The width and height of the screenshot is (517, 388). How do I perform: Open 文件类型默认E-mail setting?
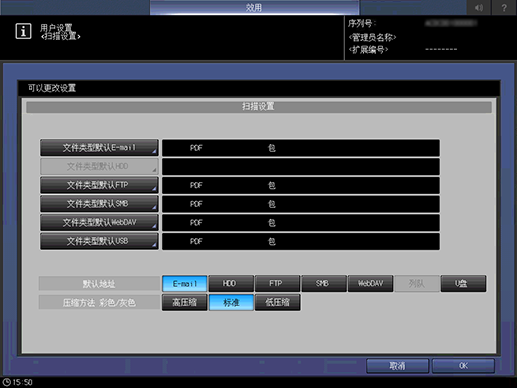click(99, 148)
